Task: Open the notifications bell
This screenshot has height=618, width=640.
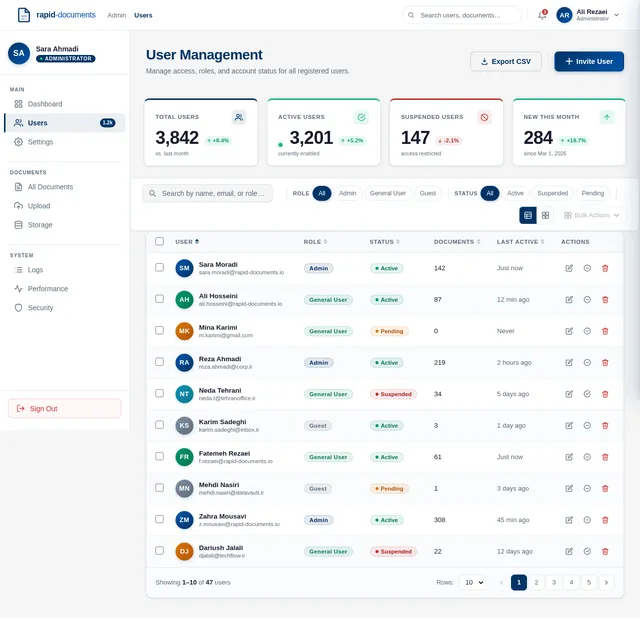Action: pos(542,15)
